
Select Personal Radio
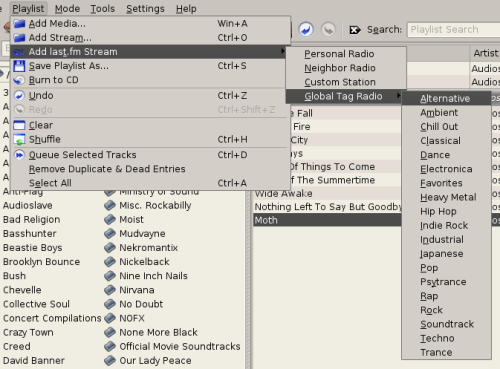coord(346,54)
